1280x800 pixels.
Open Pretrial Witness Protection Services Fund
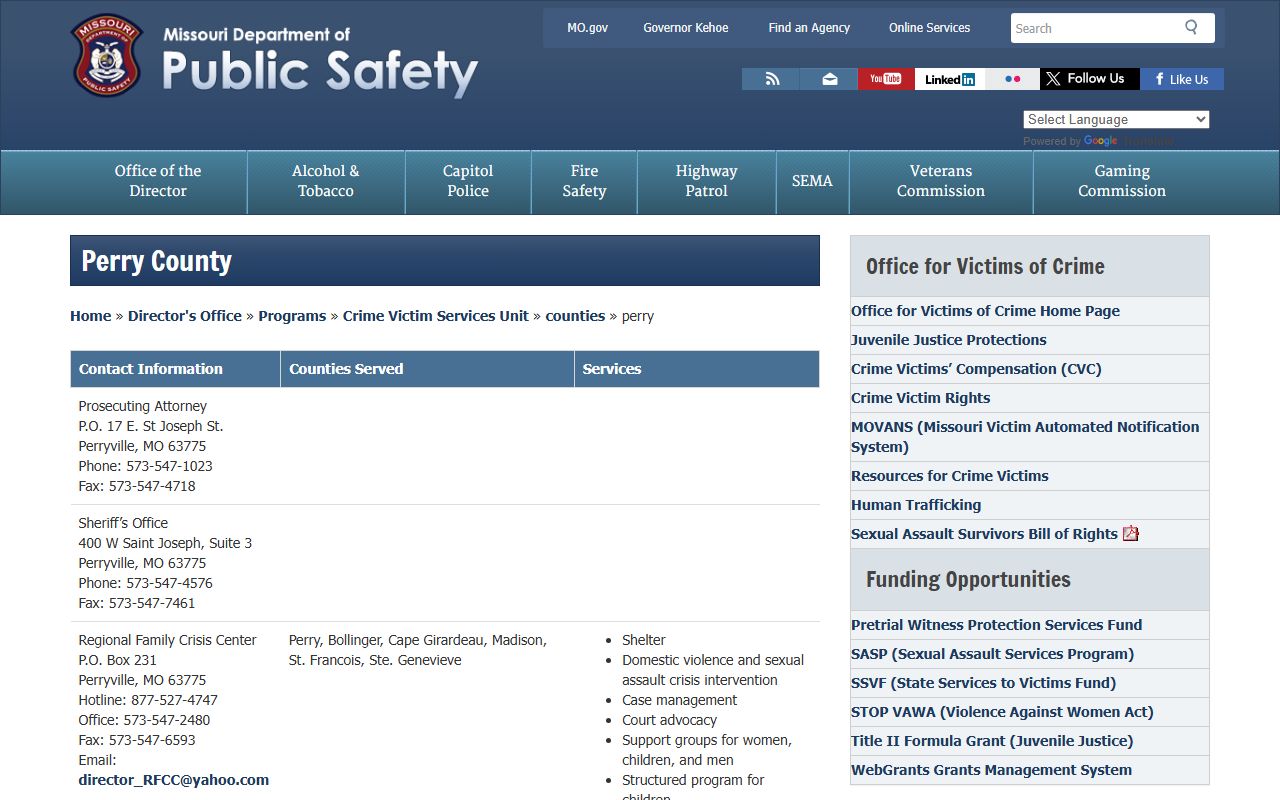tap(996, 625)
